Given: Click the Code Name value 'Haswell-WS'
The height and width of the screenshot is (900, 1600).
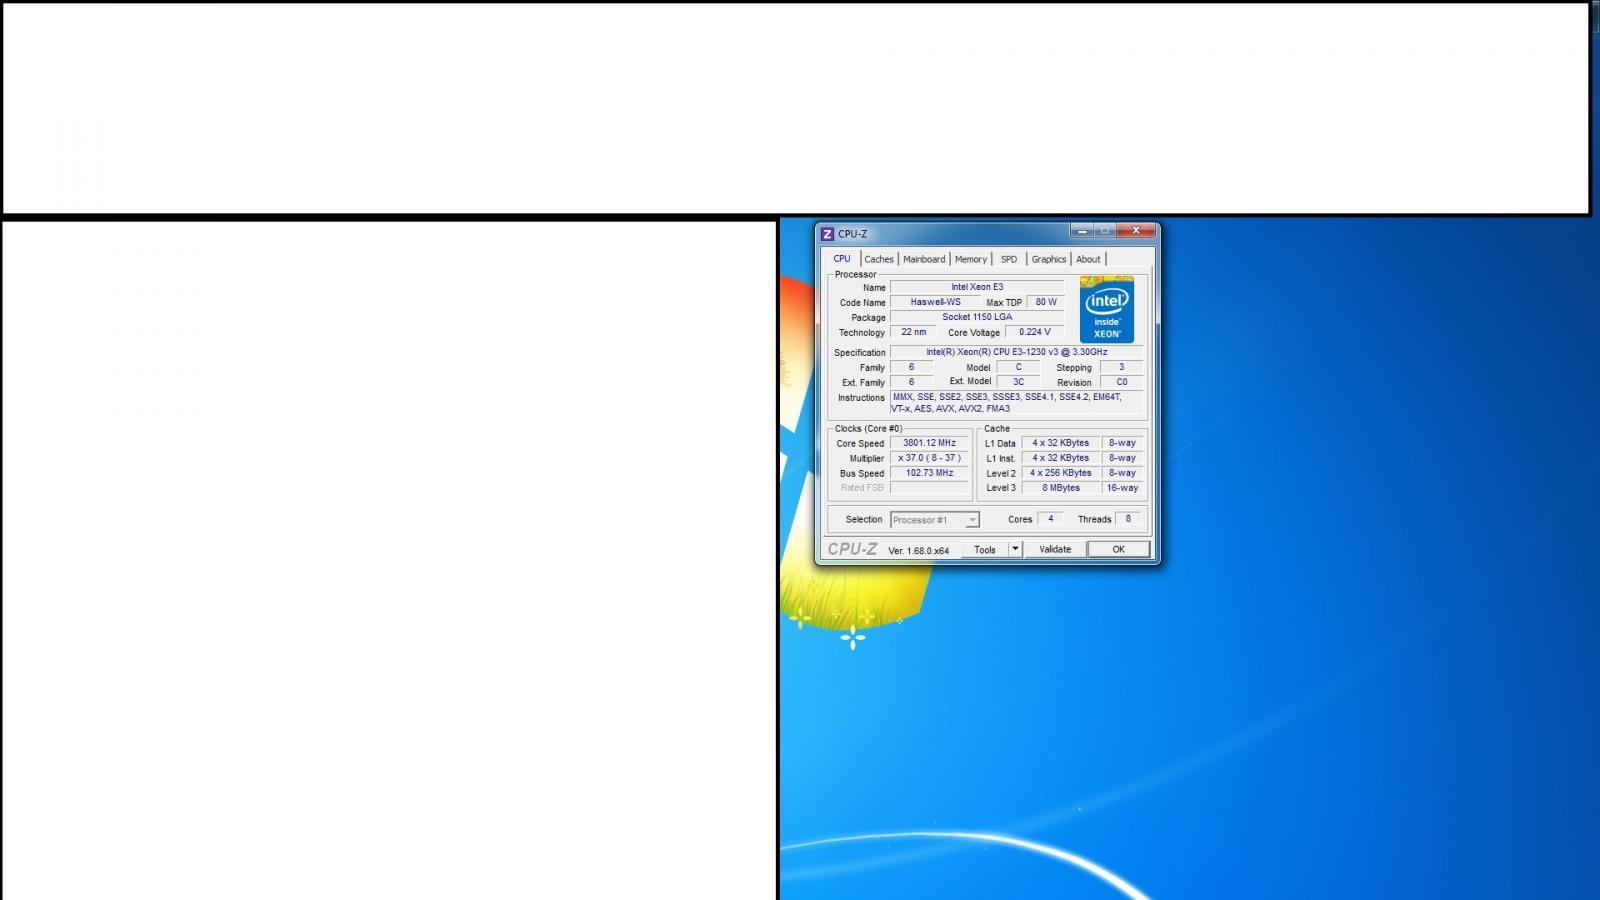Looking at the screenshot, I should (x=935, y=302).
